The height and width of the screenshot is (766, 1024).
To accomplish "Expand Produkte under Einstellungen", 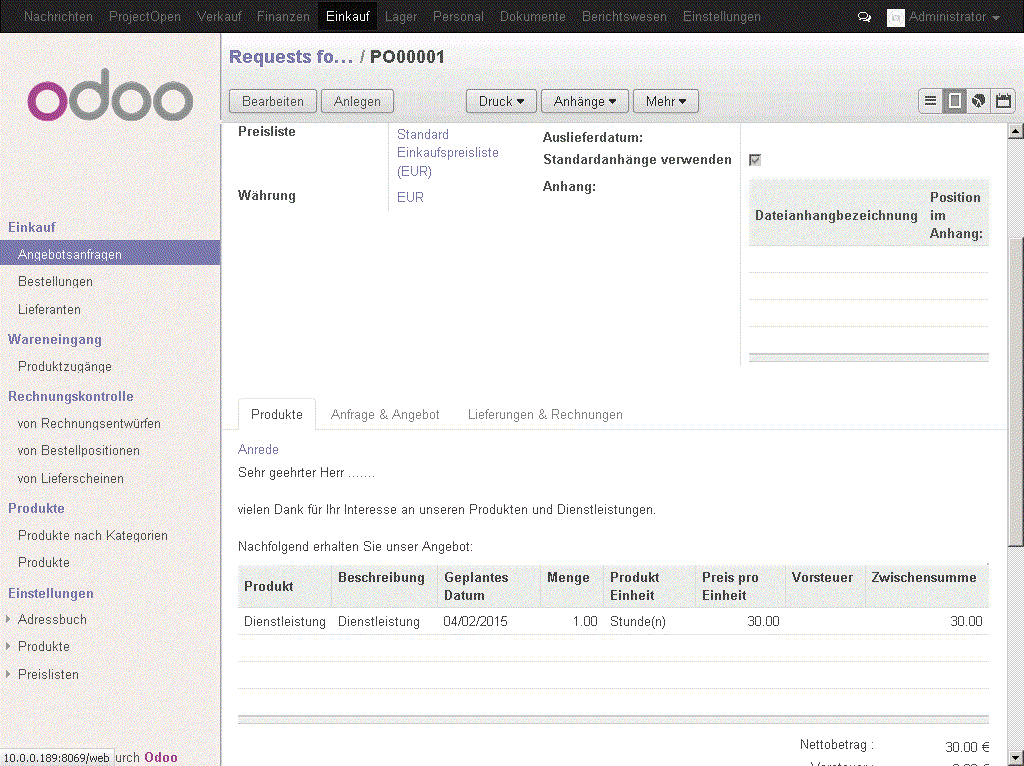I will coord(8,646).
